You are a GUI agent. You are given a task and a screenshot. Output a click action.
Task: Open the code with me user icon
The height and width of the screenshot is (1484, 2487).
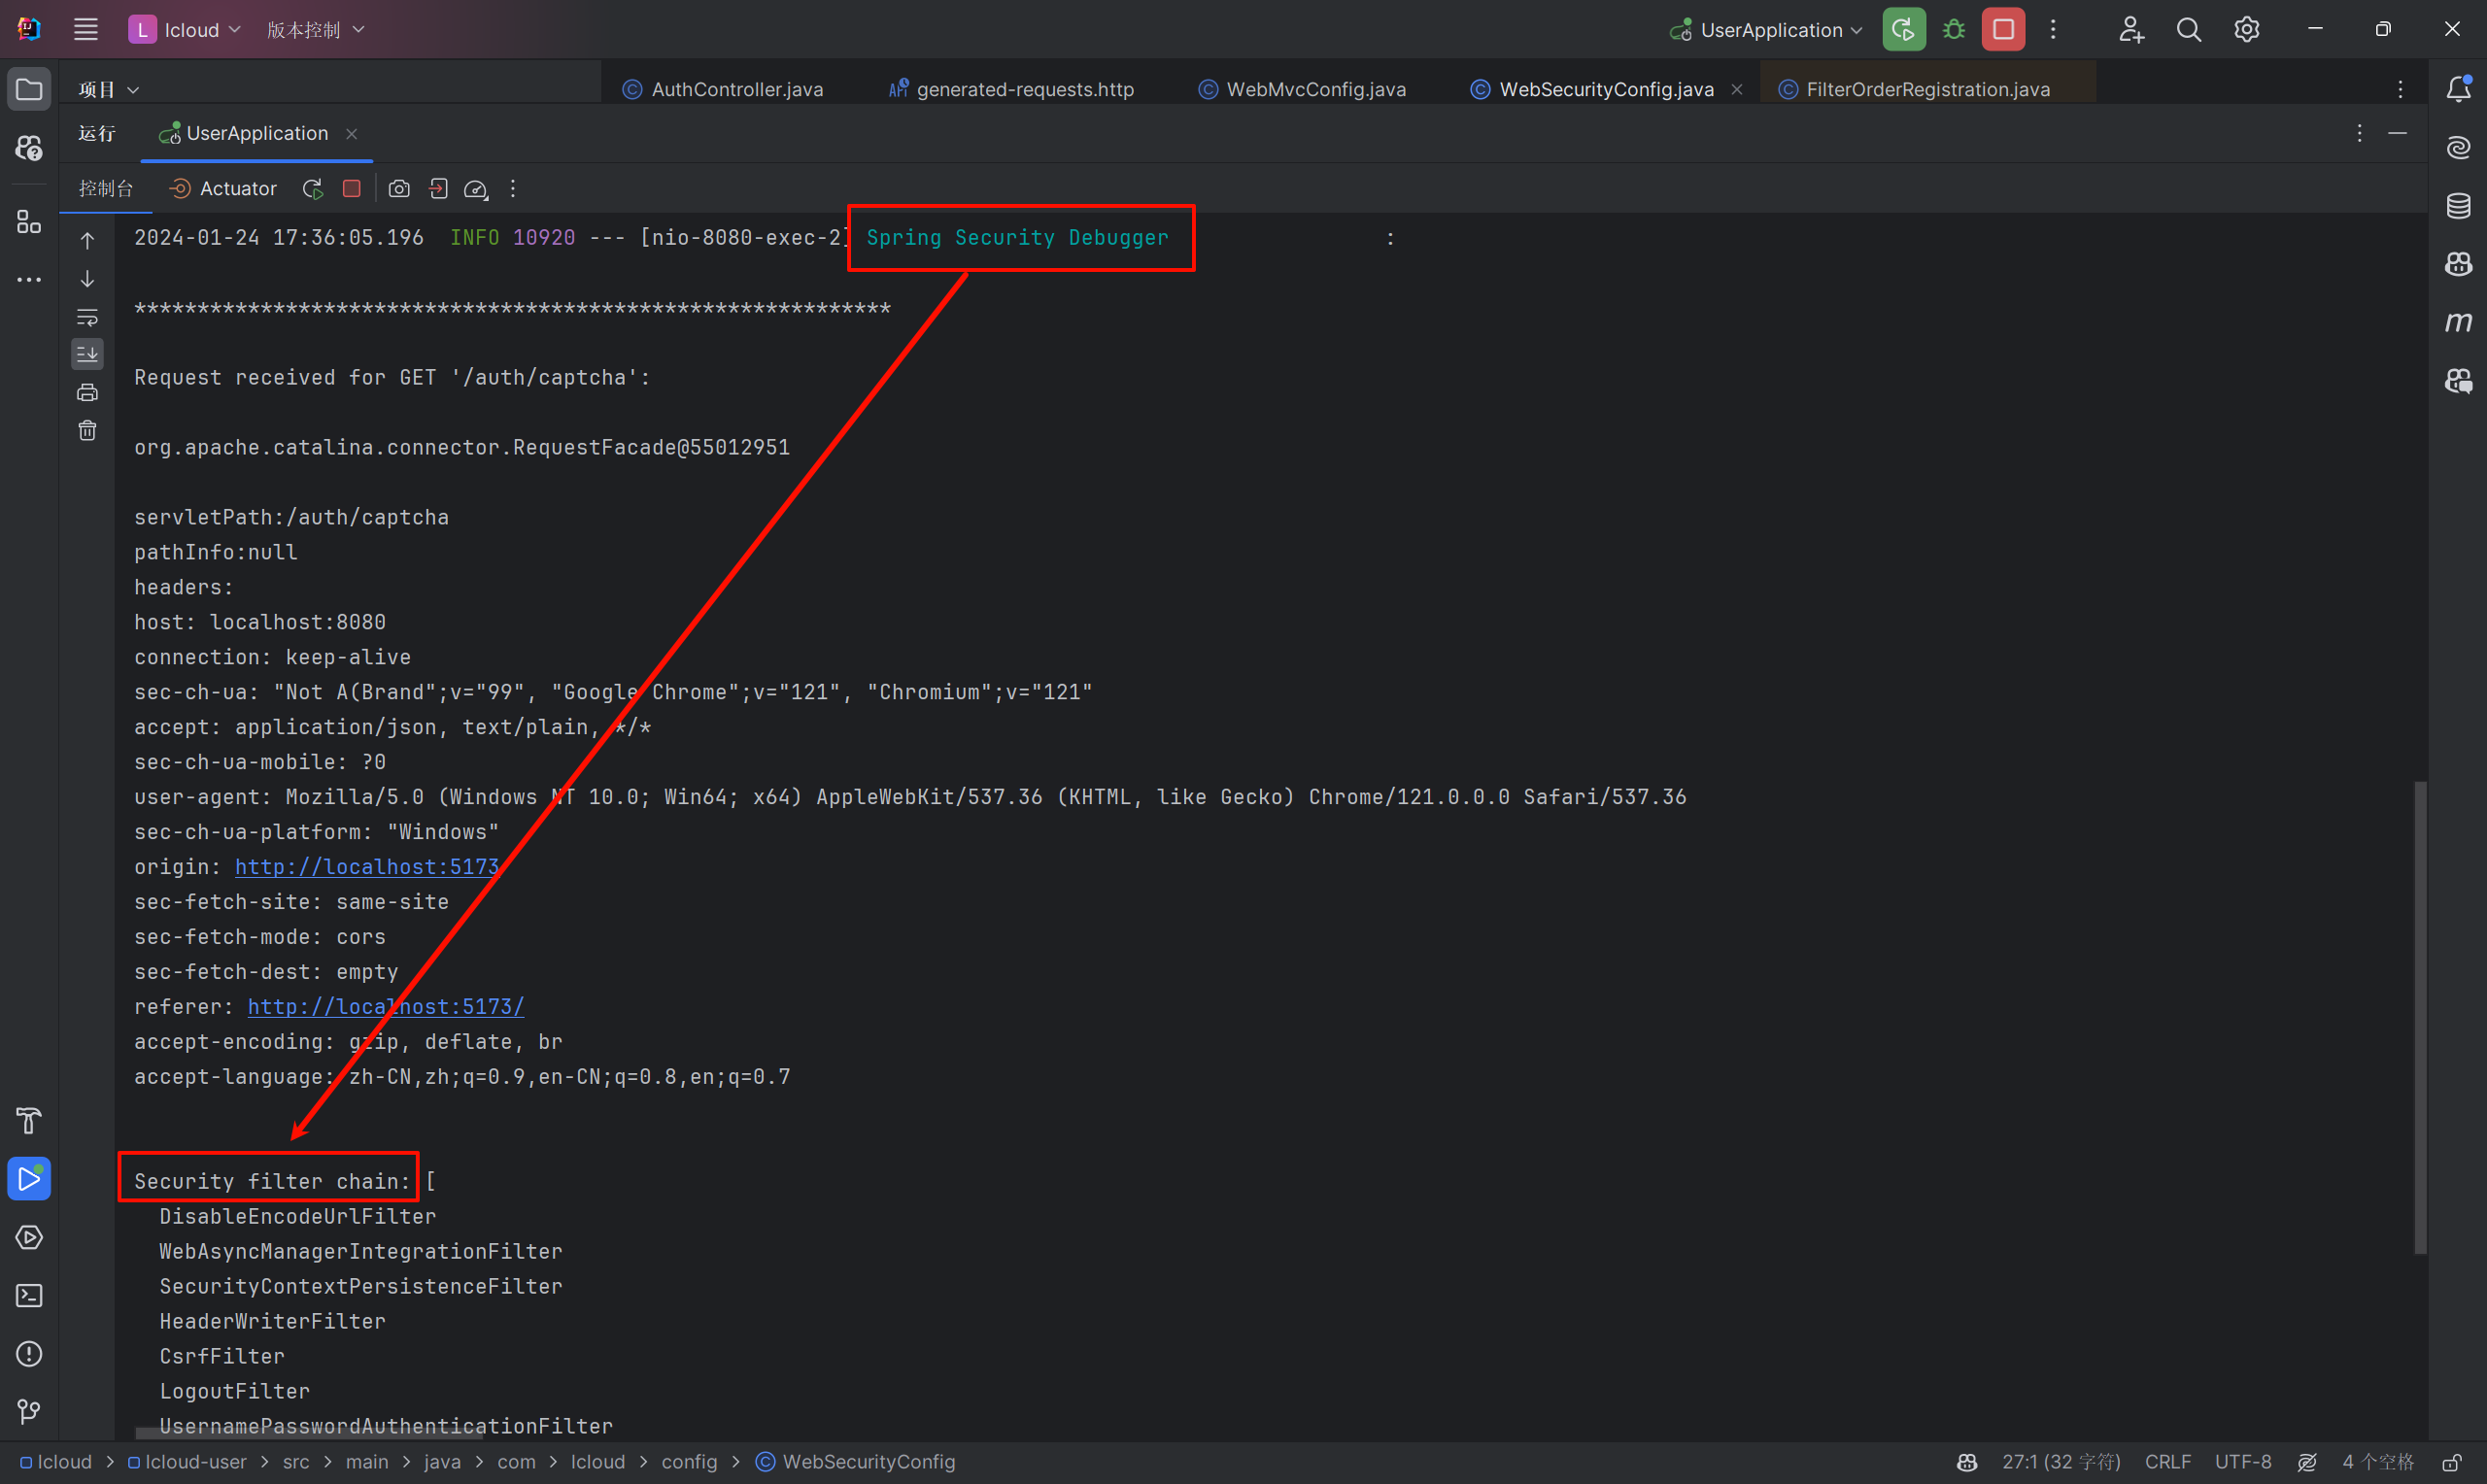(2130, 30)
